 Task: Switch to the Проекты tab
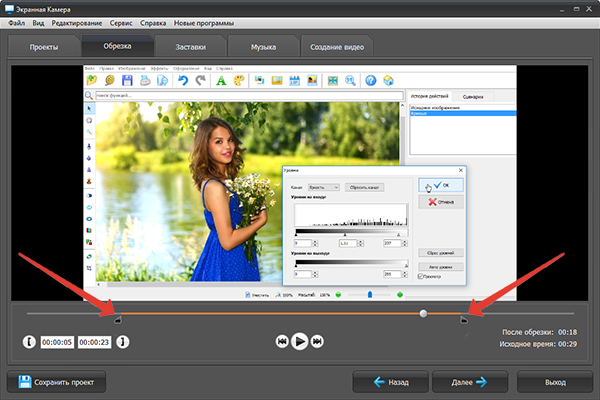point(43,47)
